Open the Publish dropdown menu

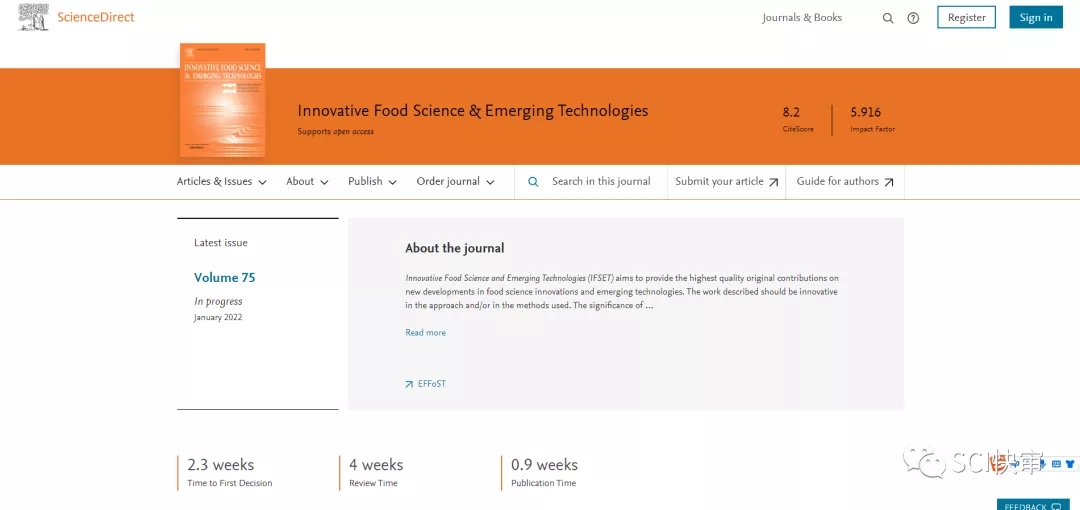[372, 182]
